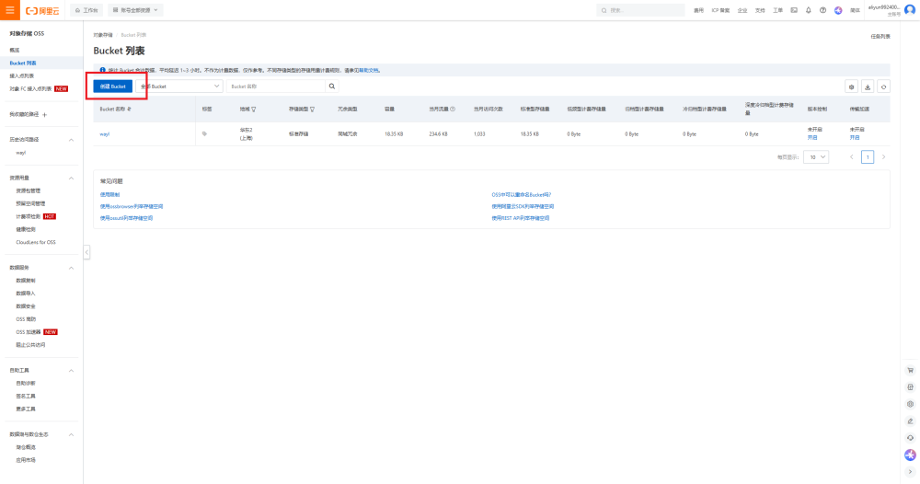Screen dimensions: 920x484
Task: Click the 创建 Bucket button
Action: point(113,87)
